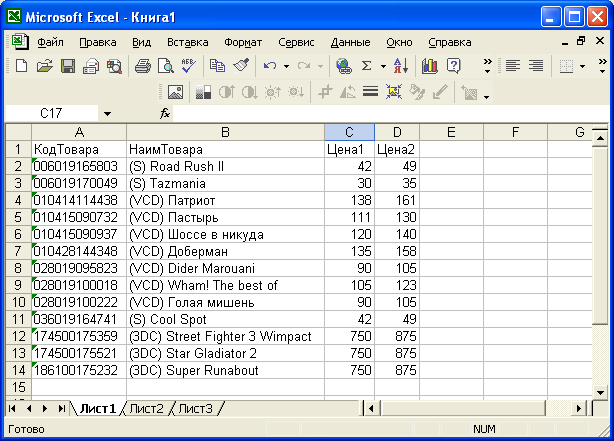Click vertical scrollbar down arrow

pyautogui.click(x=600, y=392)
